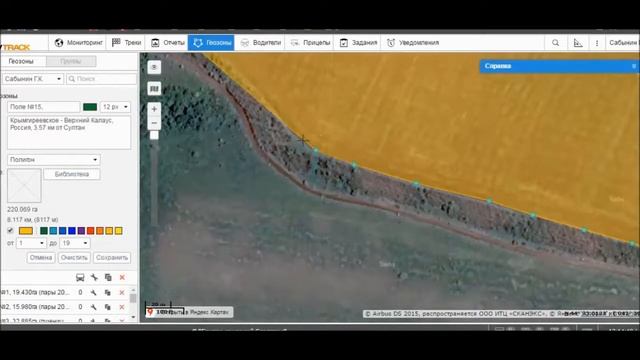Select the Геозоны sub-tab in side panel
This screenshot has height=360, width=640.
[21, 61]
